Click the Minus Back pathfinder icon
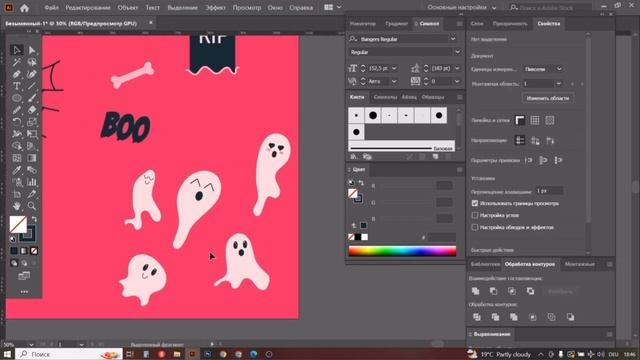This screenshot has width=640, height=360. 570,317
